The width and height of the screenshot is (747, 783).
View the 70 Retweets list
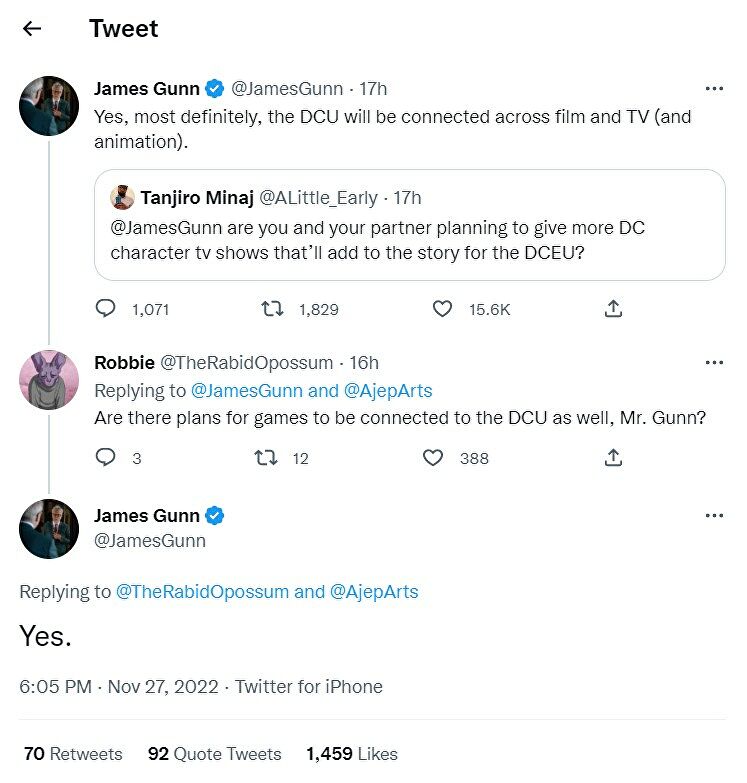coord(73,754)
